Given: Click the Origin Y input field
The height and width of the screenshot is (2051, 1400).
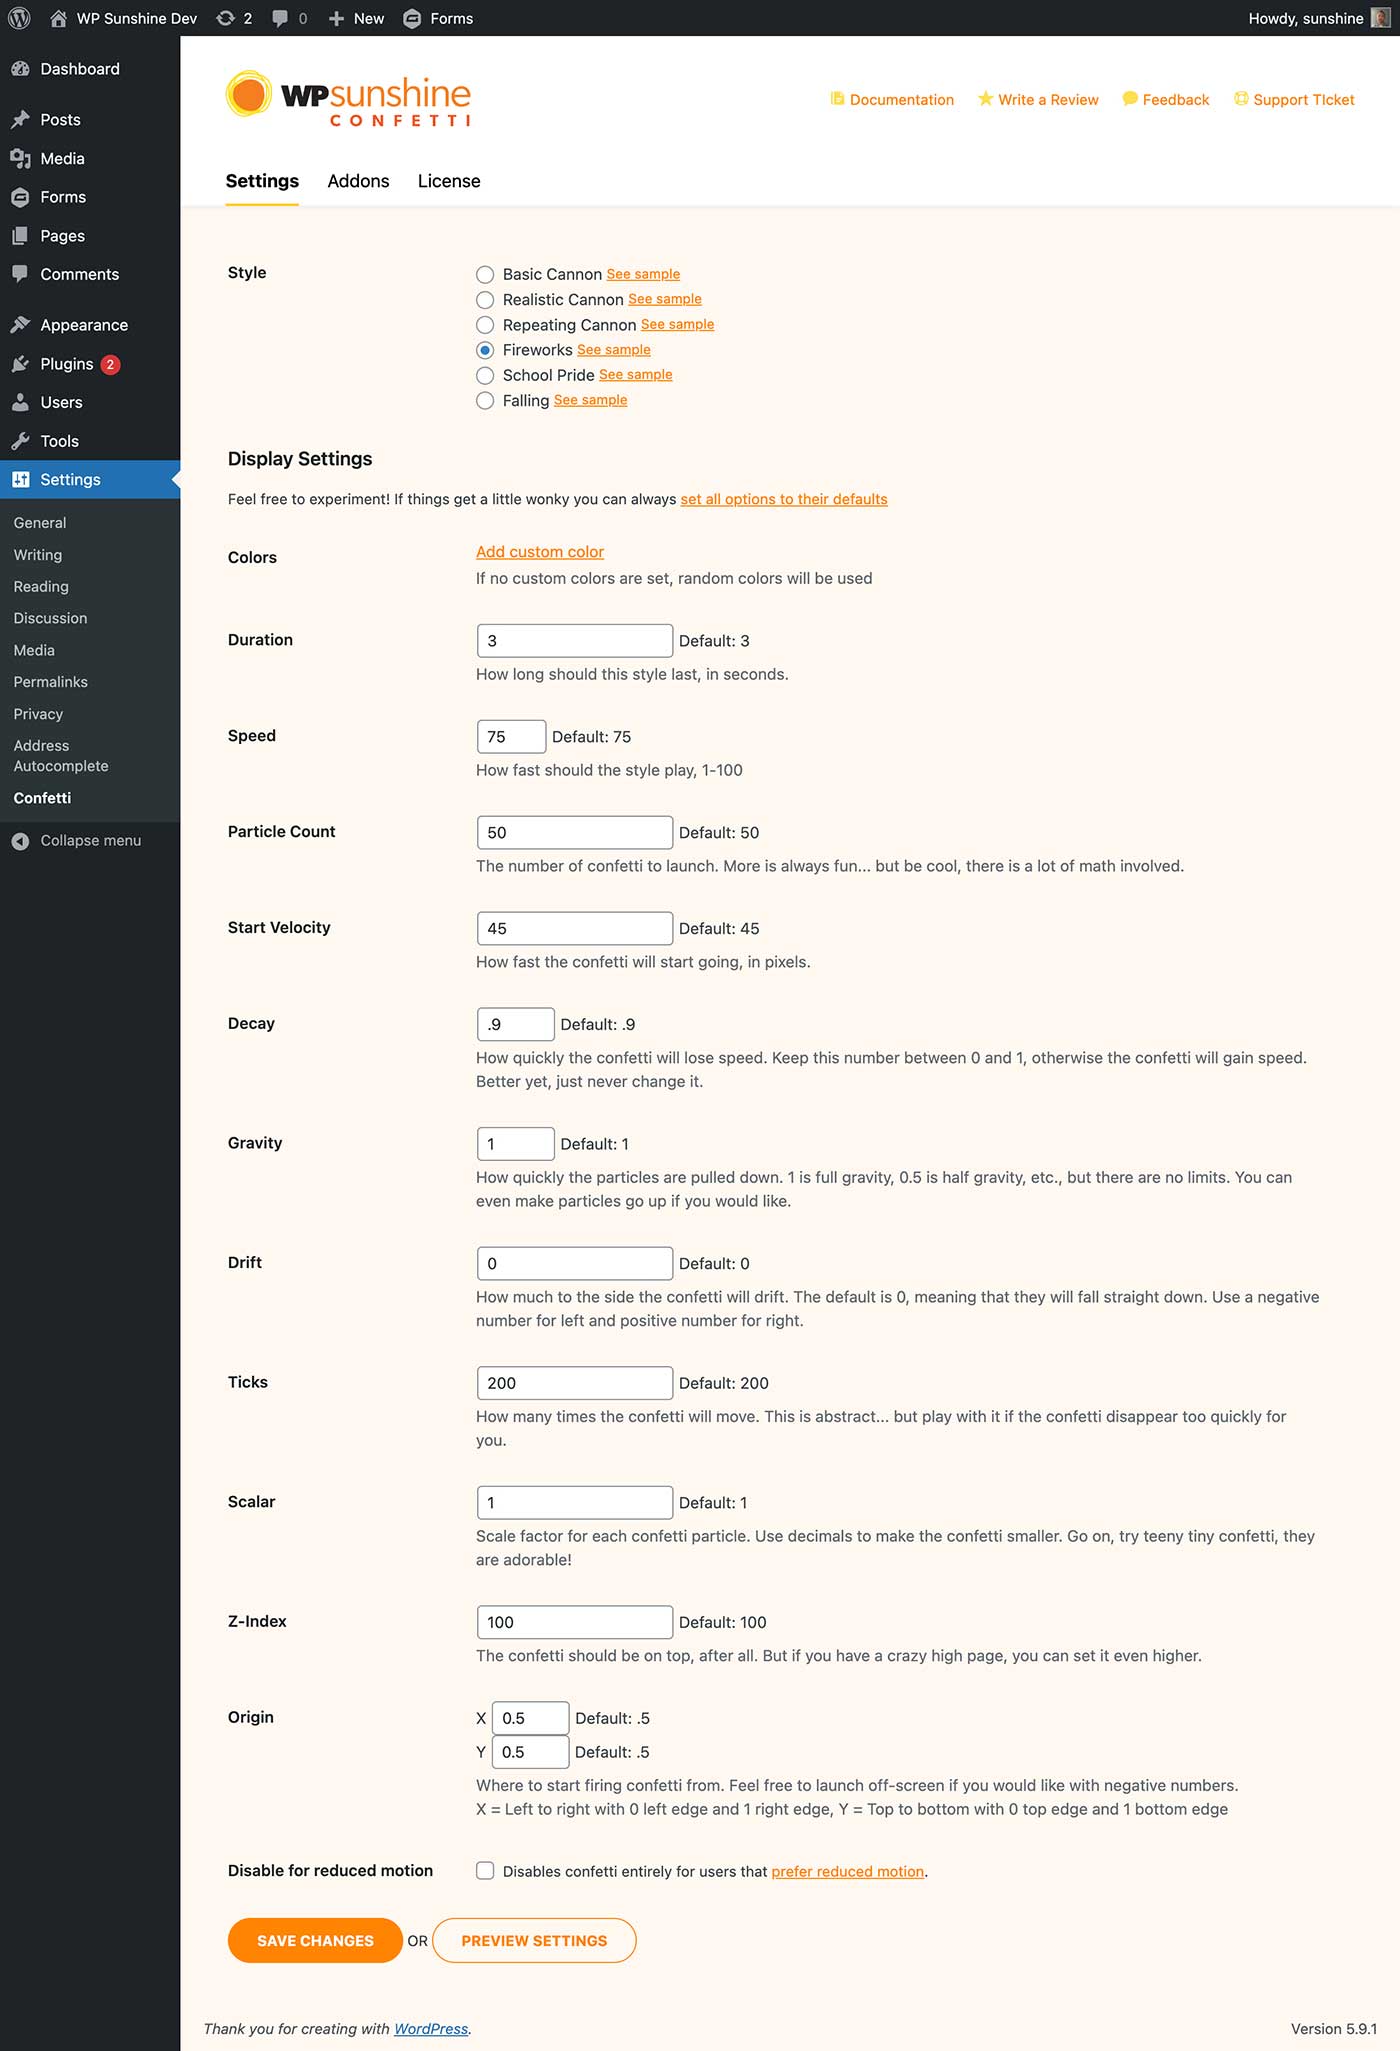Looking at the screenshot, I should [531, 1753].
